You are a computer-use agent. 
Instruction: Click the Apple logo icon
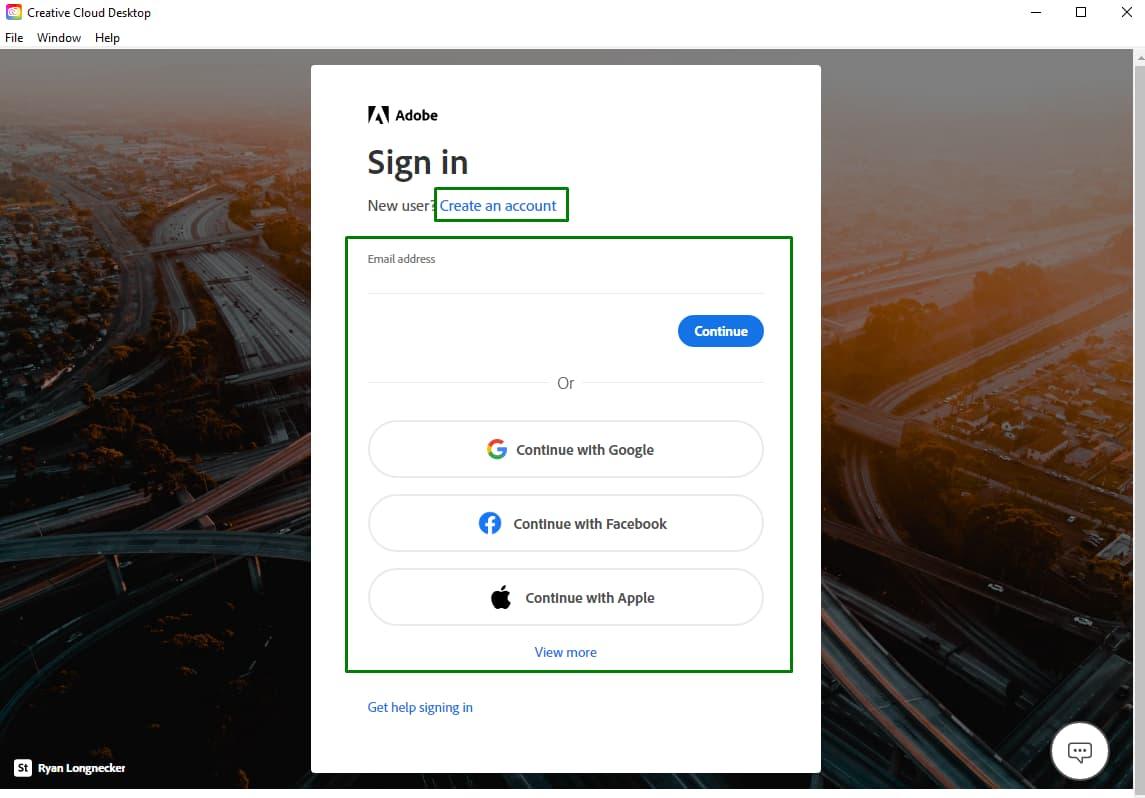(x=501, y=596)
